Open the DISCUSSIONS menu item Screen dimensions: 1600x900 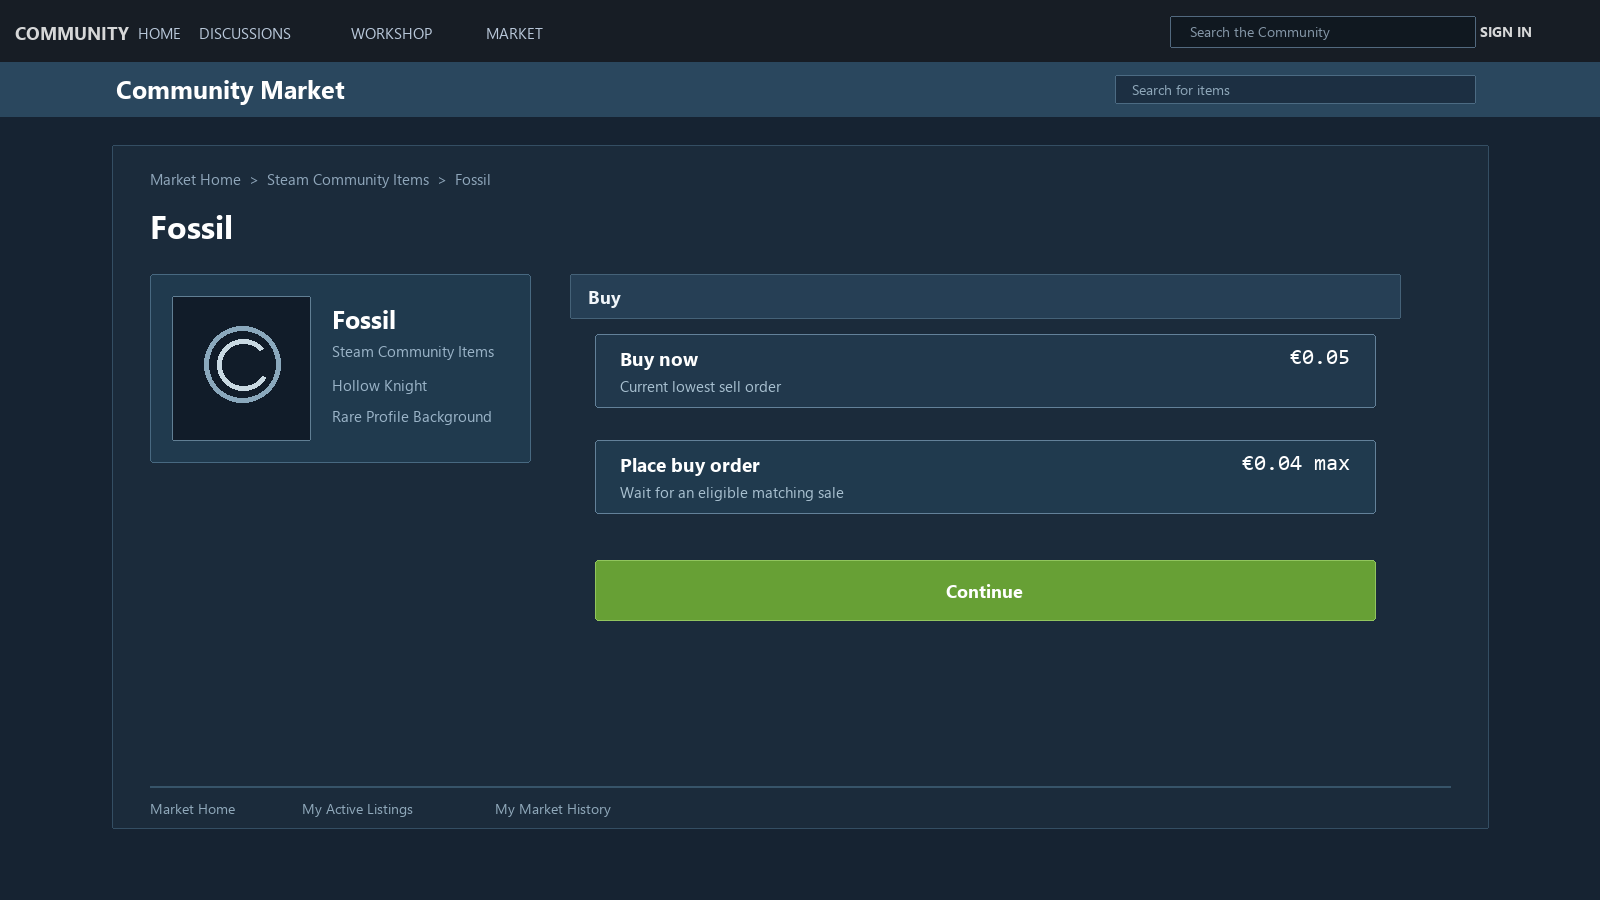(x=245, y=33)
